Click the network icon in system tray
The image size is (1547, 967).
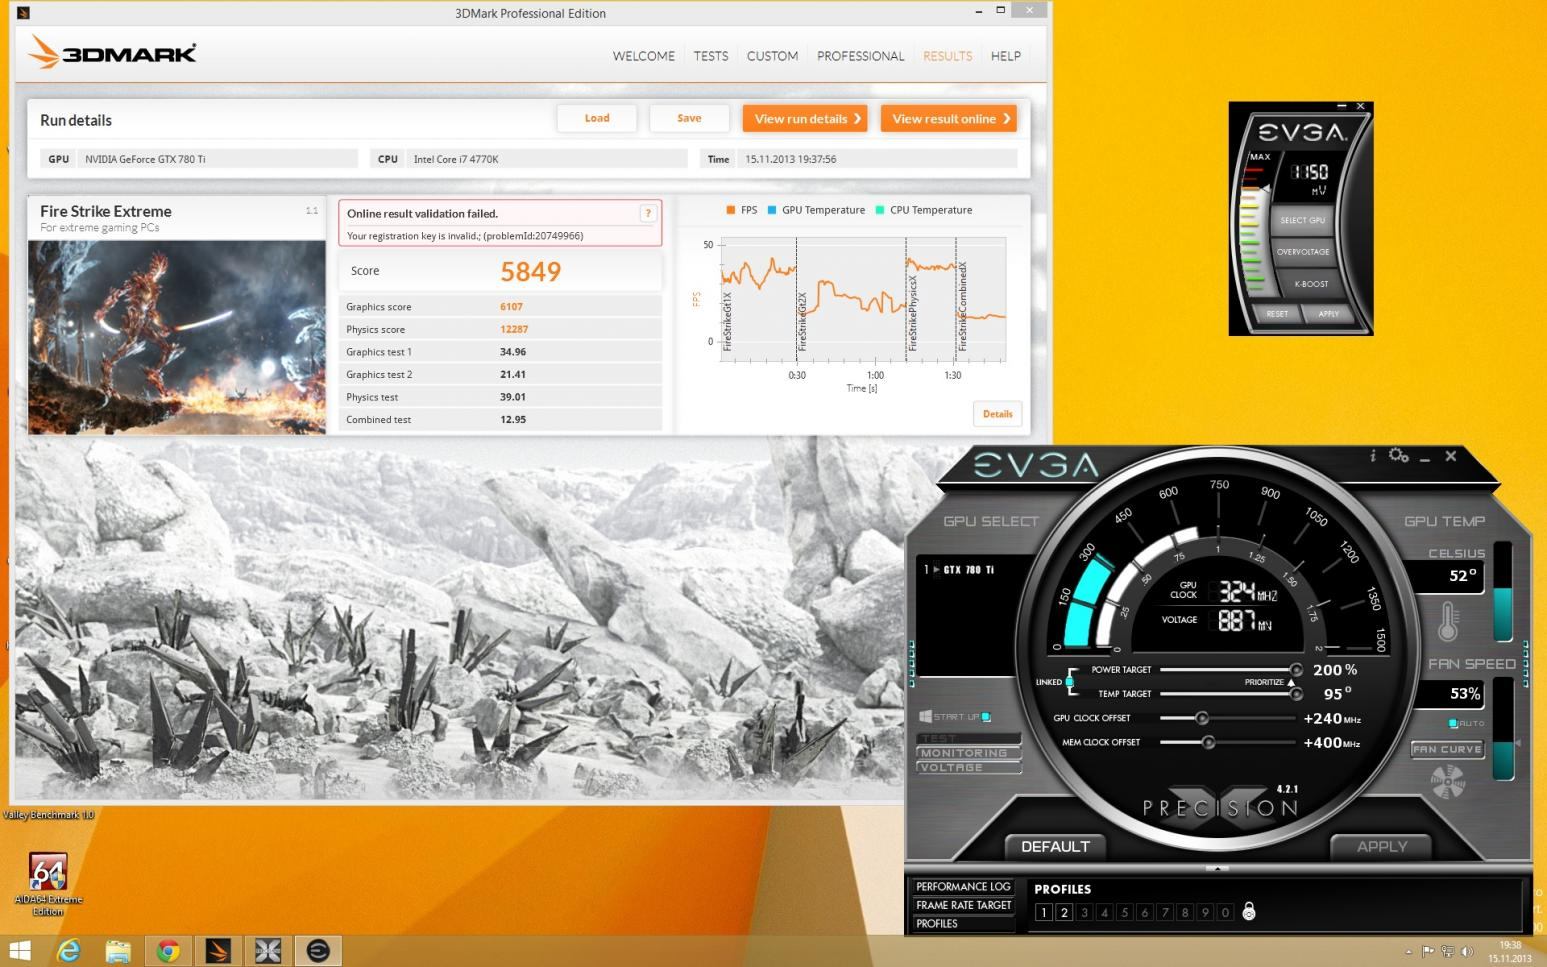click(x=1448, y=951)
